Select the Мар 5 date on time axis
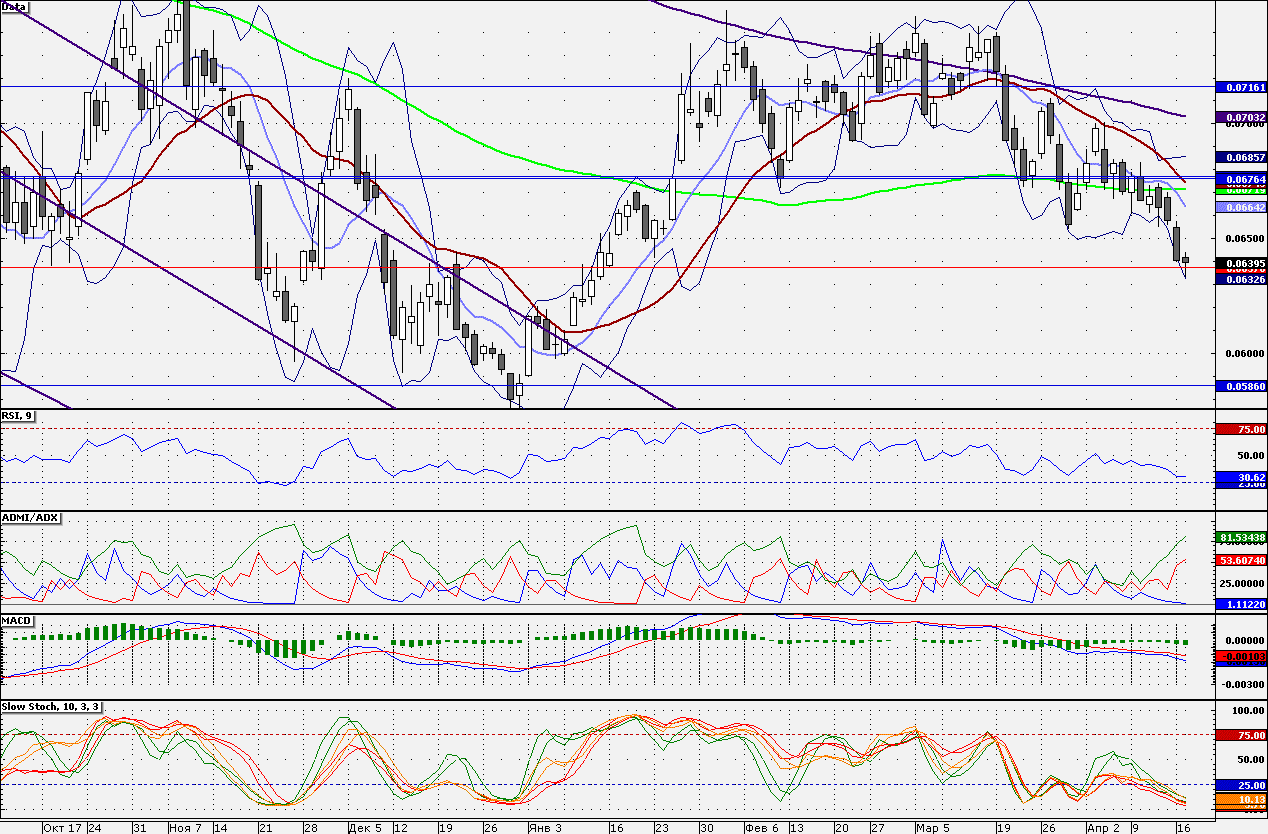Viewport: 1268px width, 834px height. pyautogui.click(x=932, y=828)
